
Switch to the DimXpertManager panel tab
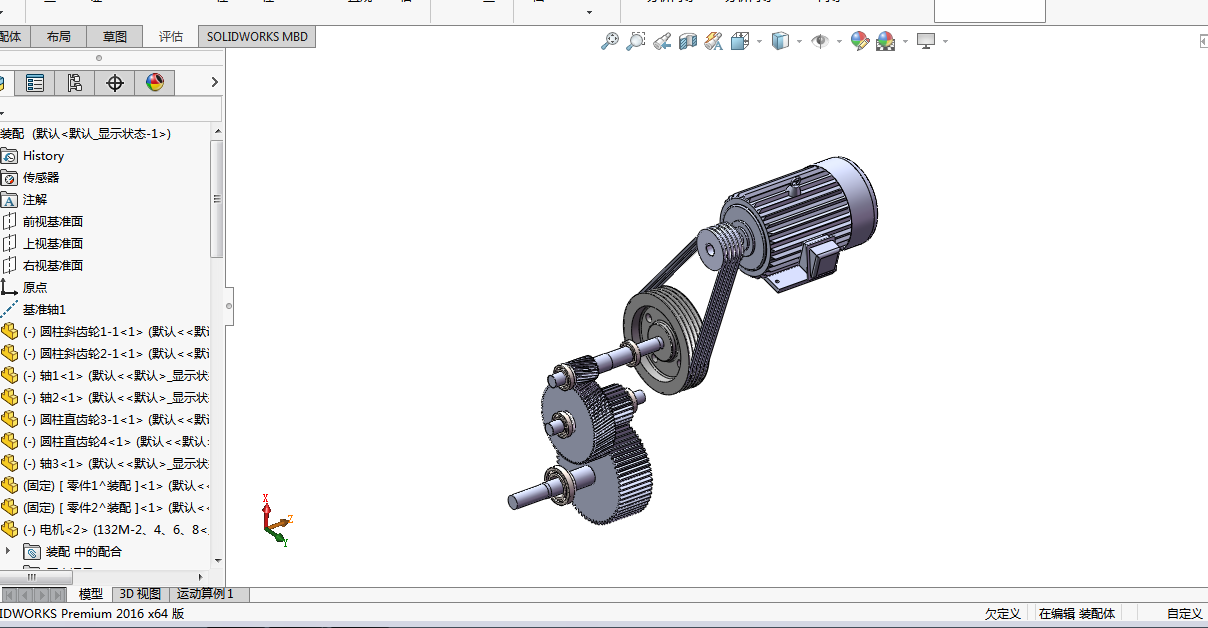tap(115, 83)
